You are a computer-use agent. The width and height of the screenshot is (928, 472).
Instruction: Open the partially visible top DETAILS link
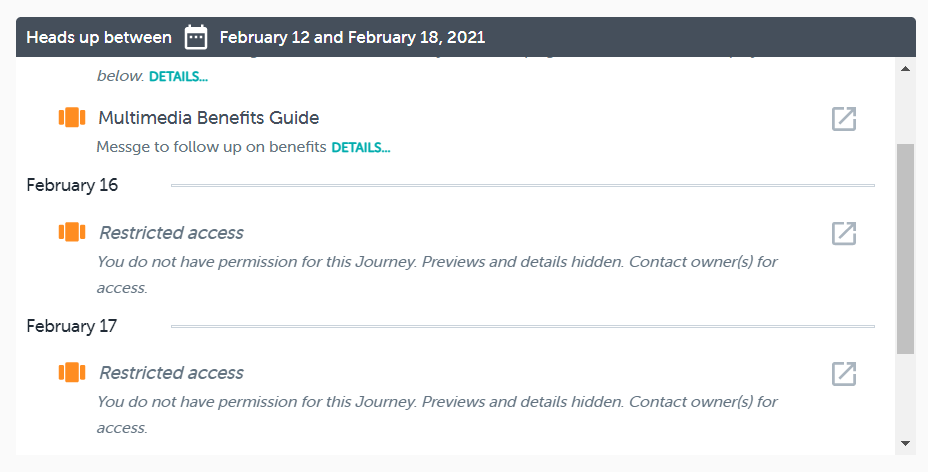(x=178, y=76)
